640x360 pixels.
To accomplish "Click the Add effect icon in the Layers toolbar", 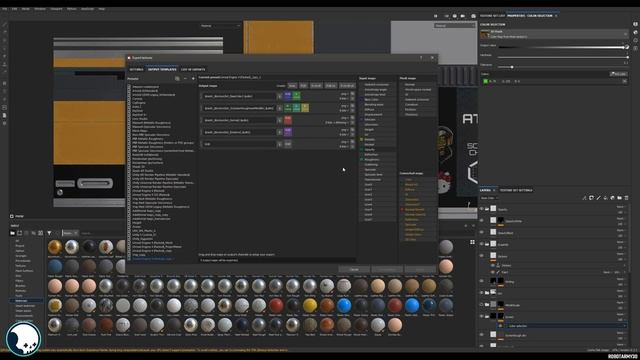I will pos(584,198).
